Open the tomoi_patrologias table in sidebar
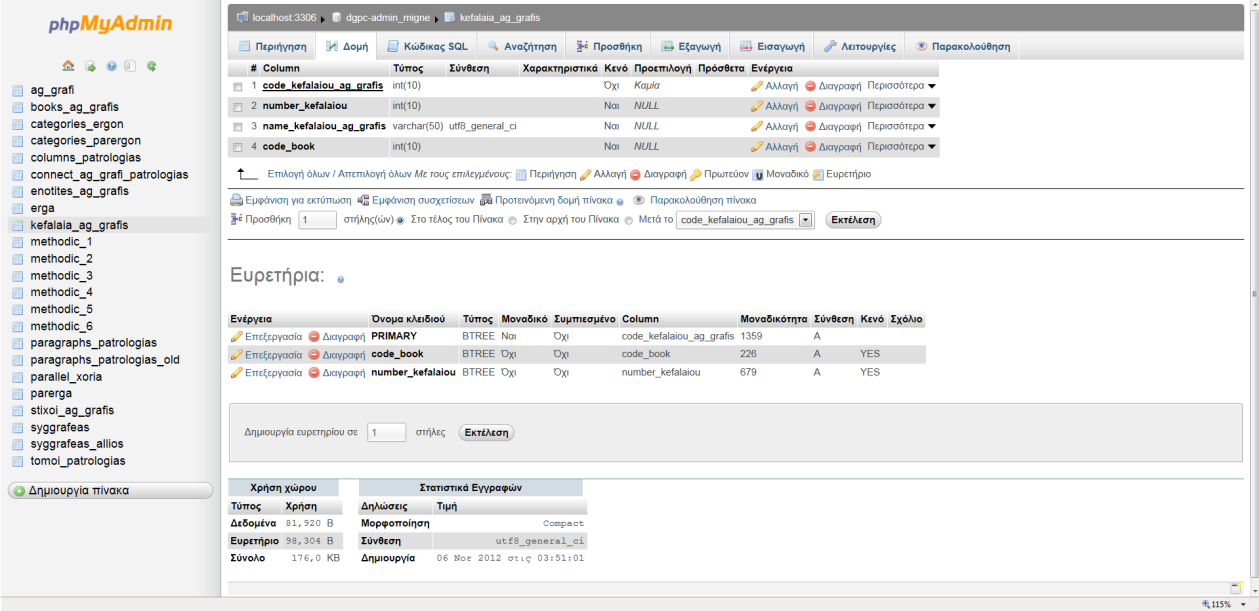 tap(78, 461)
